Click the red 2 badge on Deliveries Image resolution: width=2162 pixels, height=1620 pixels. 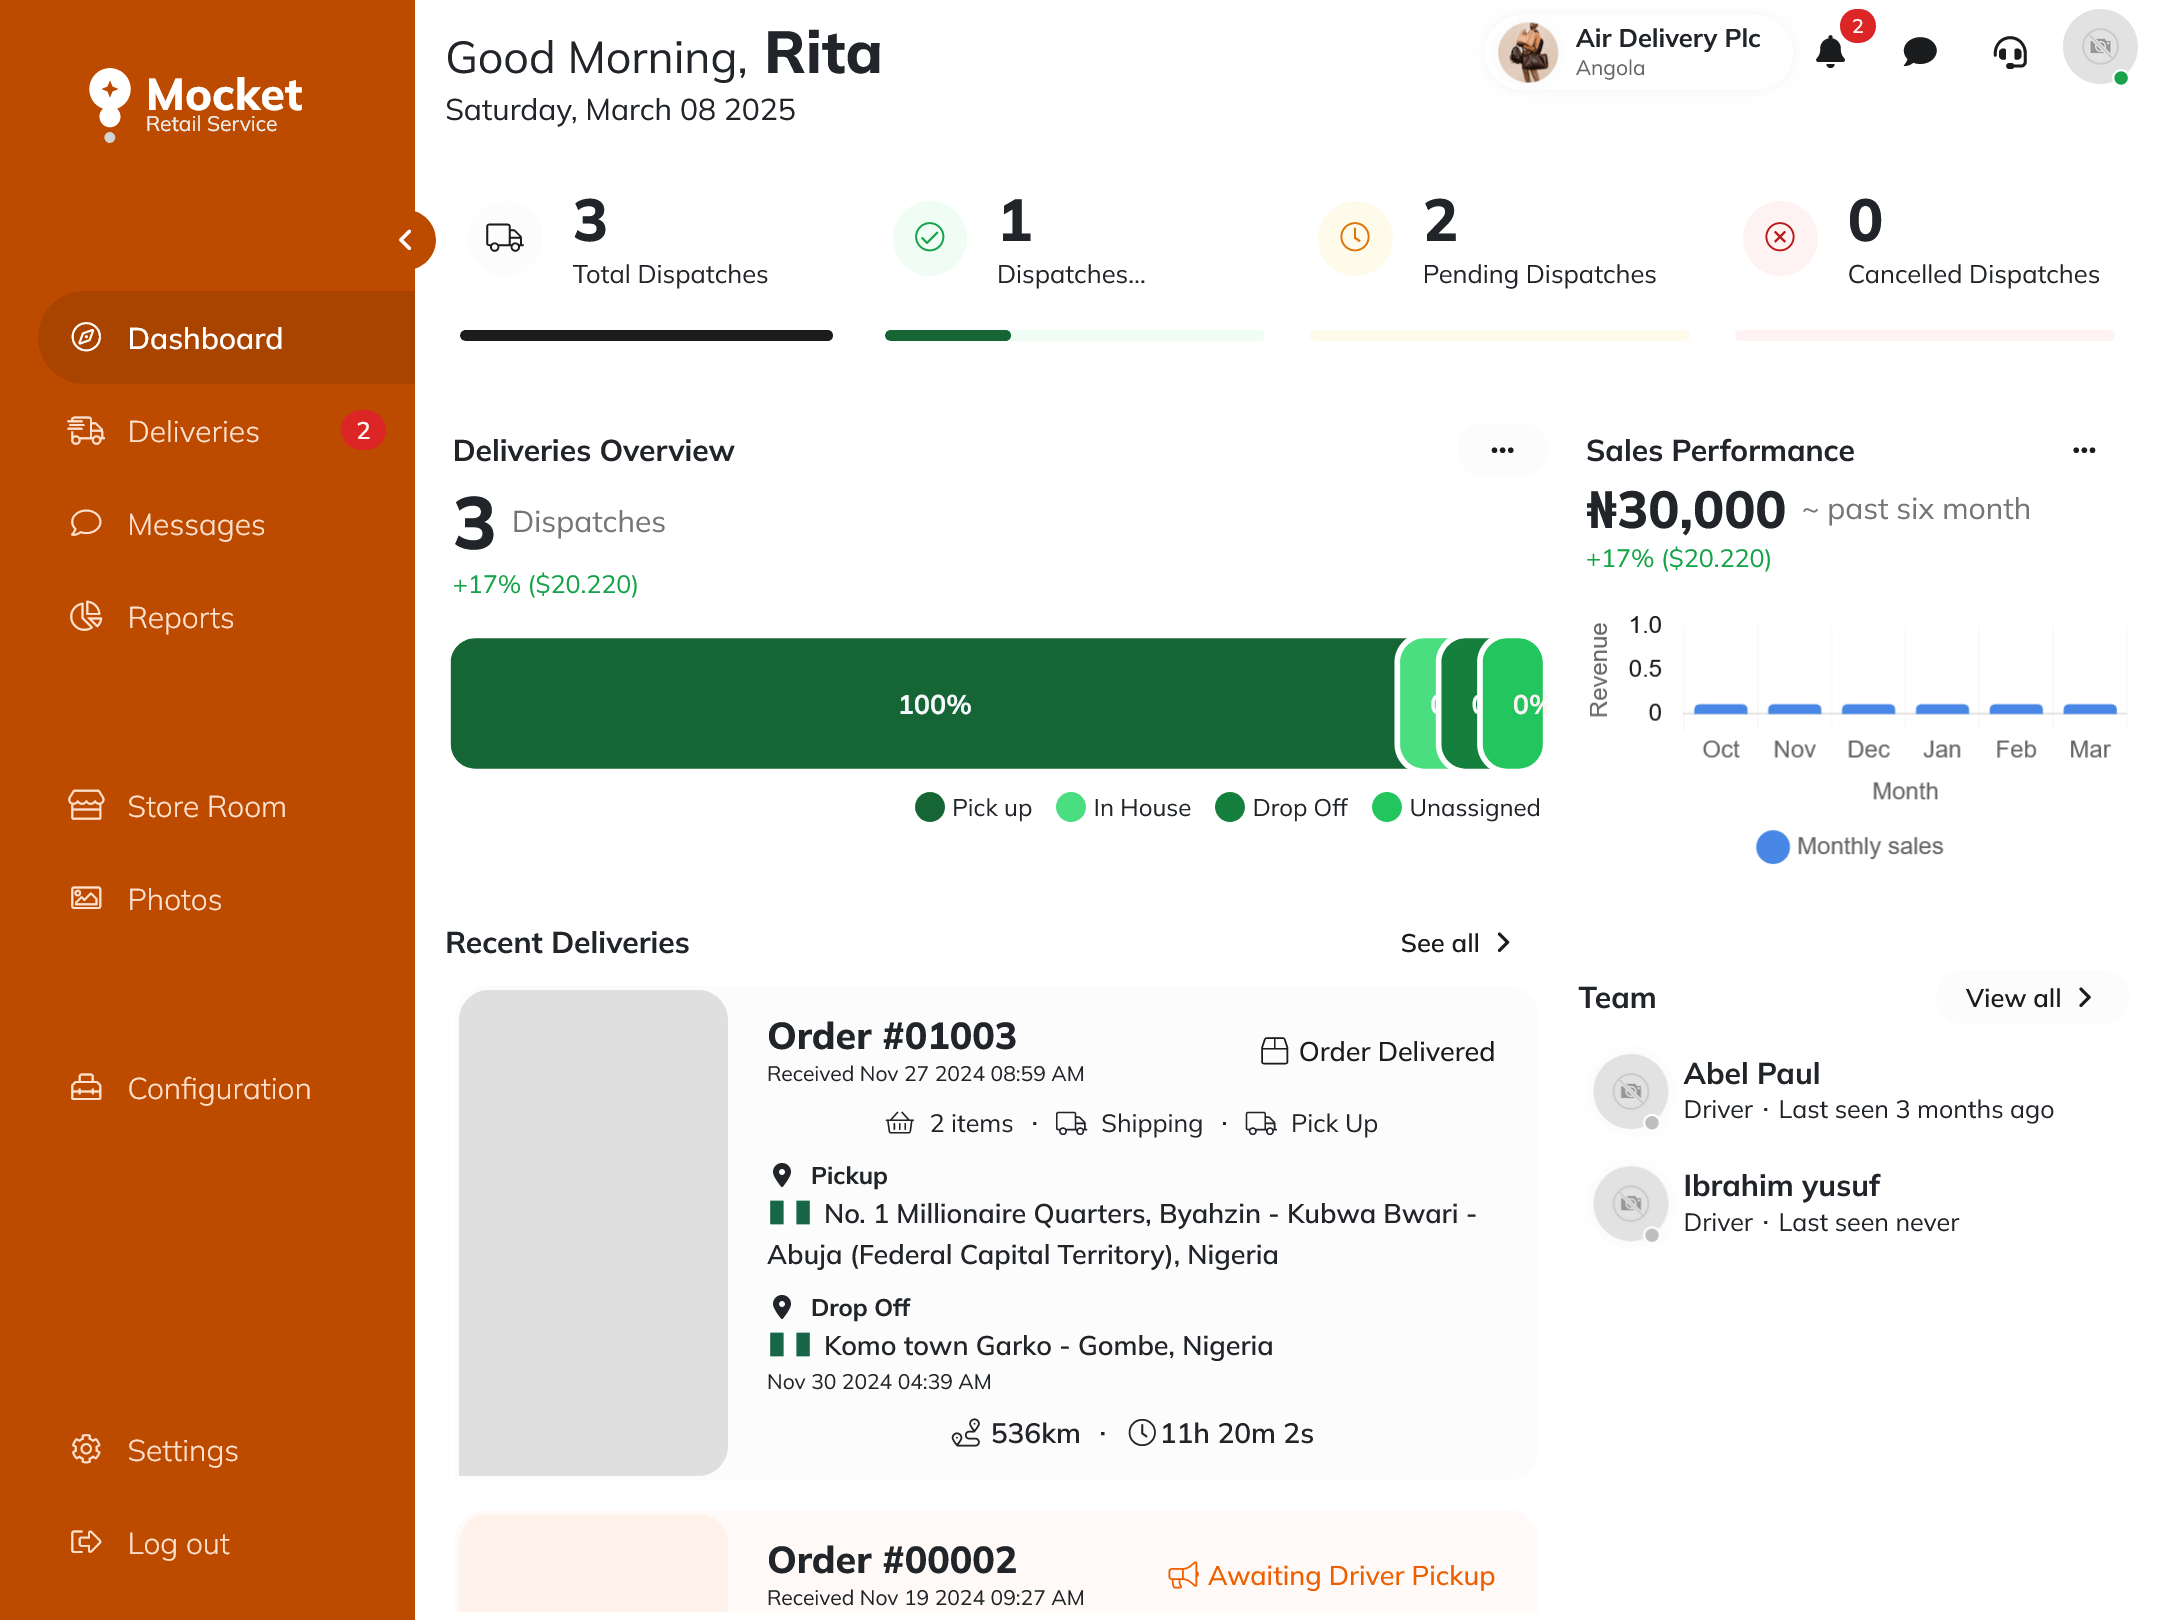(x=363, y=431)
